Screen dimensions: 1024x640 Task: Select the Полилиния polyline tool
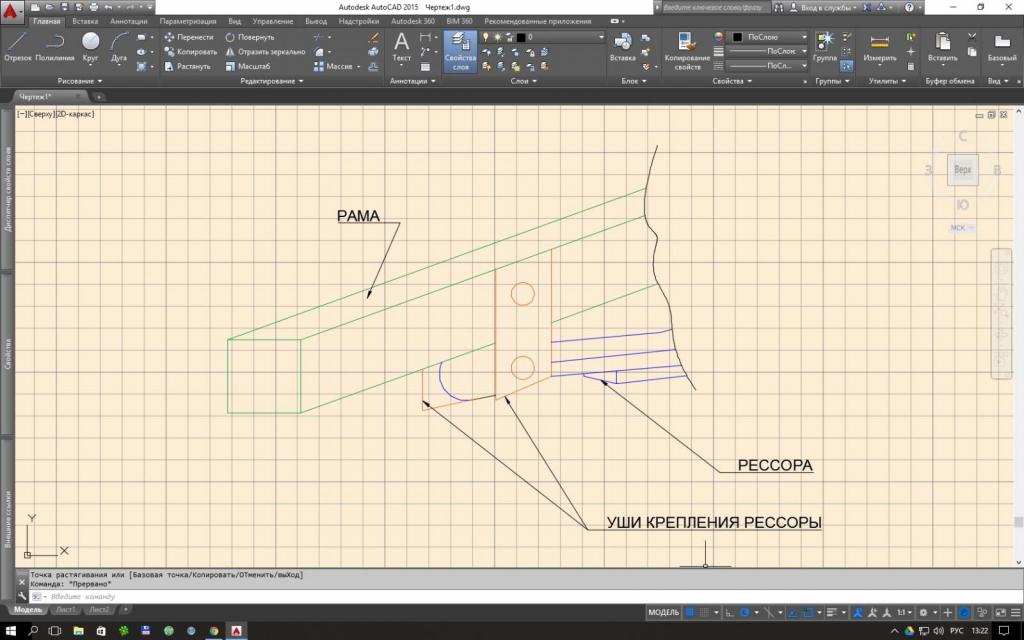click(x=54, y=46)
